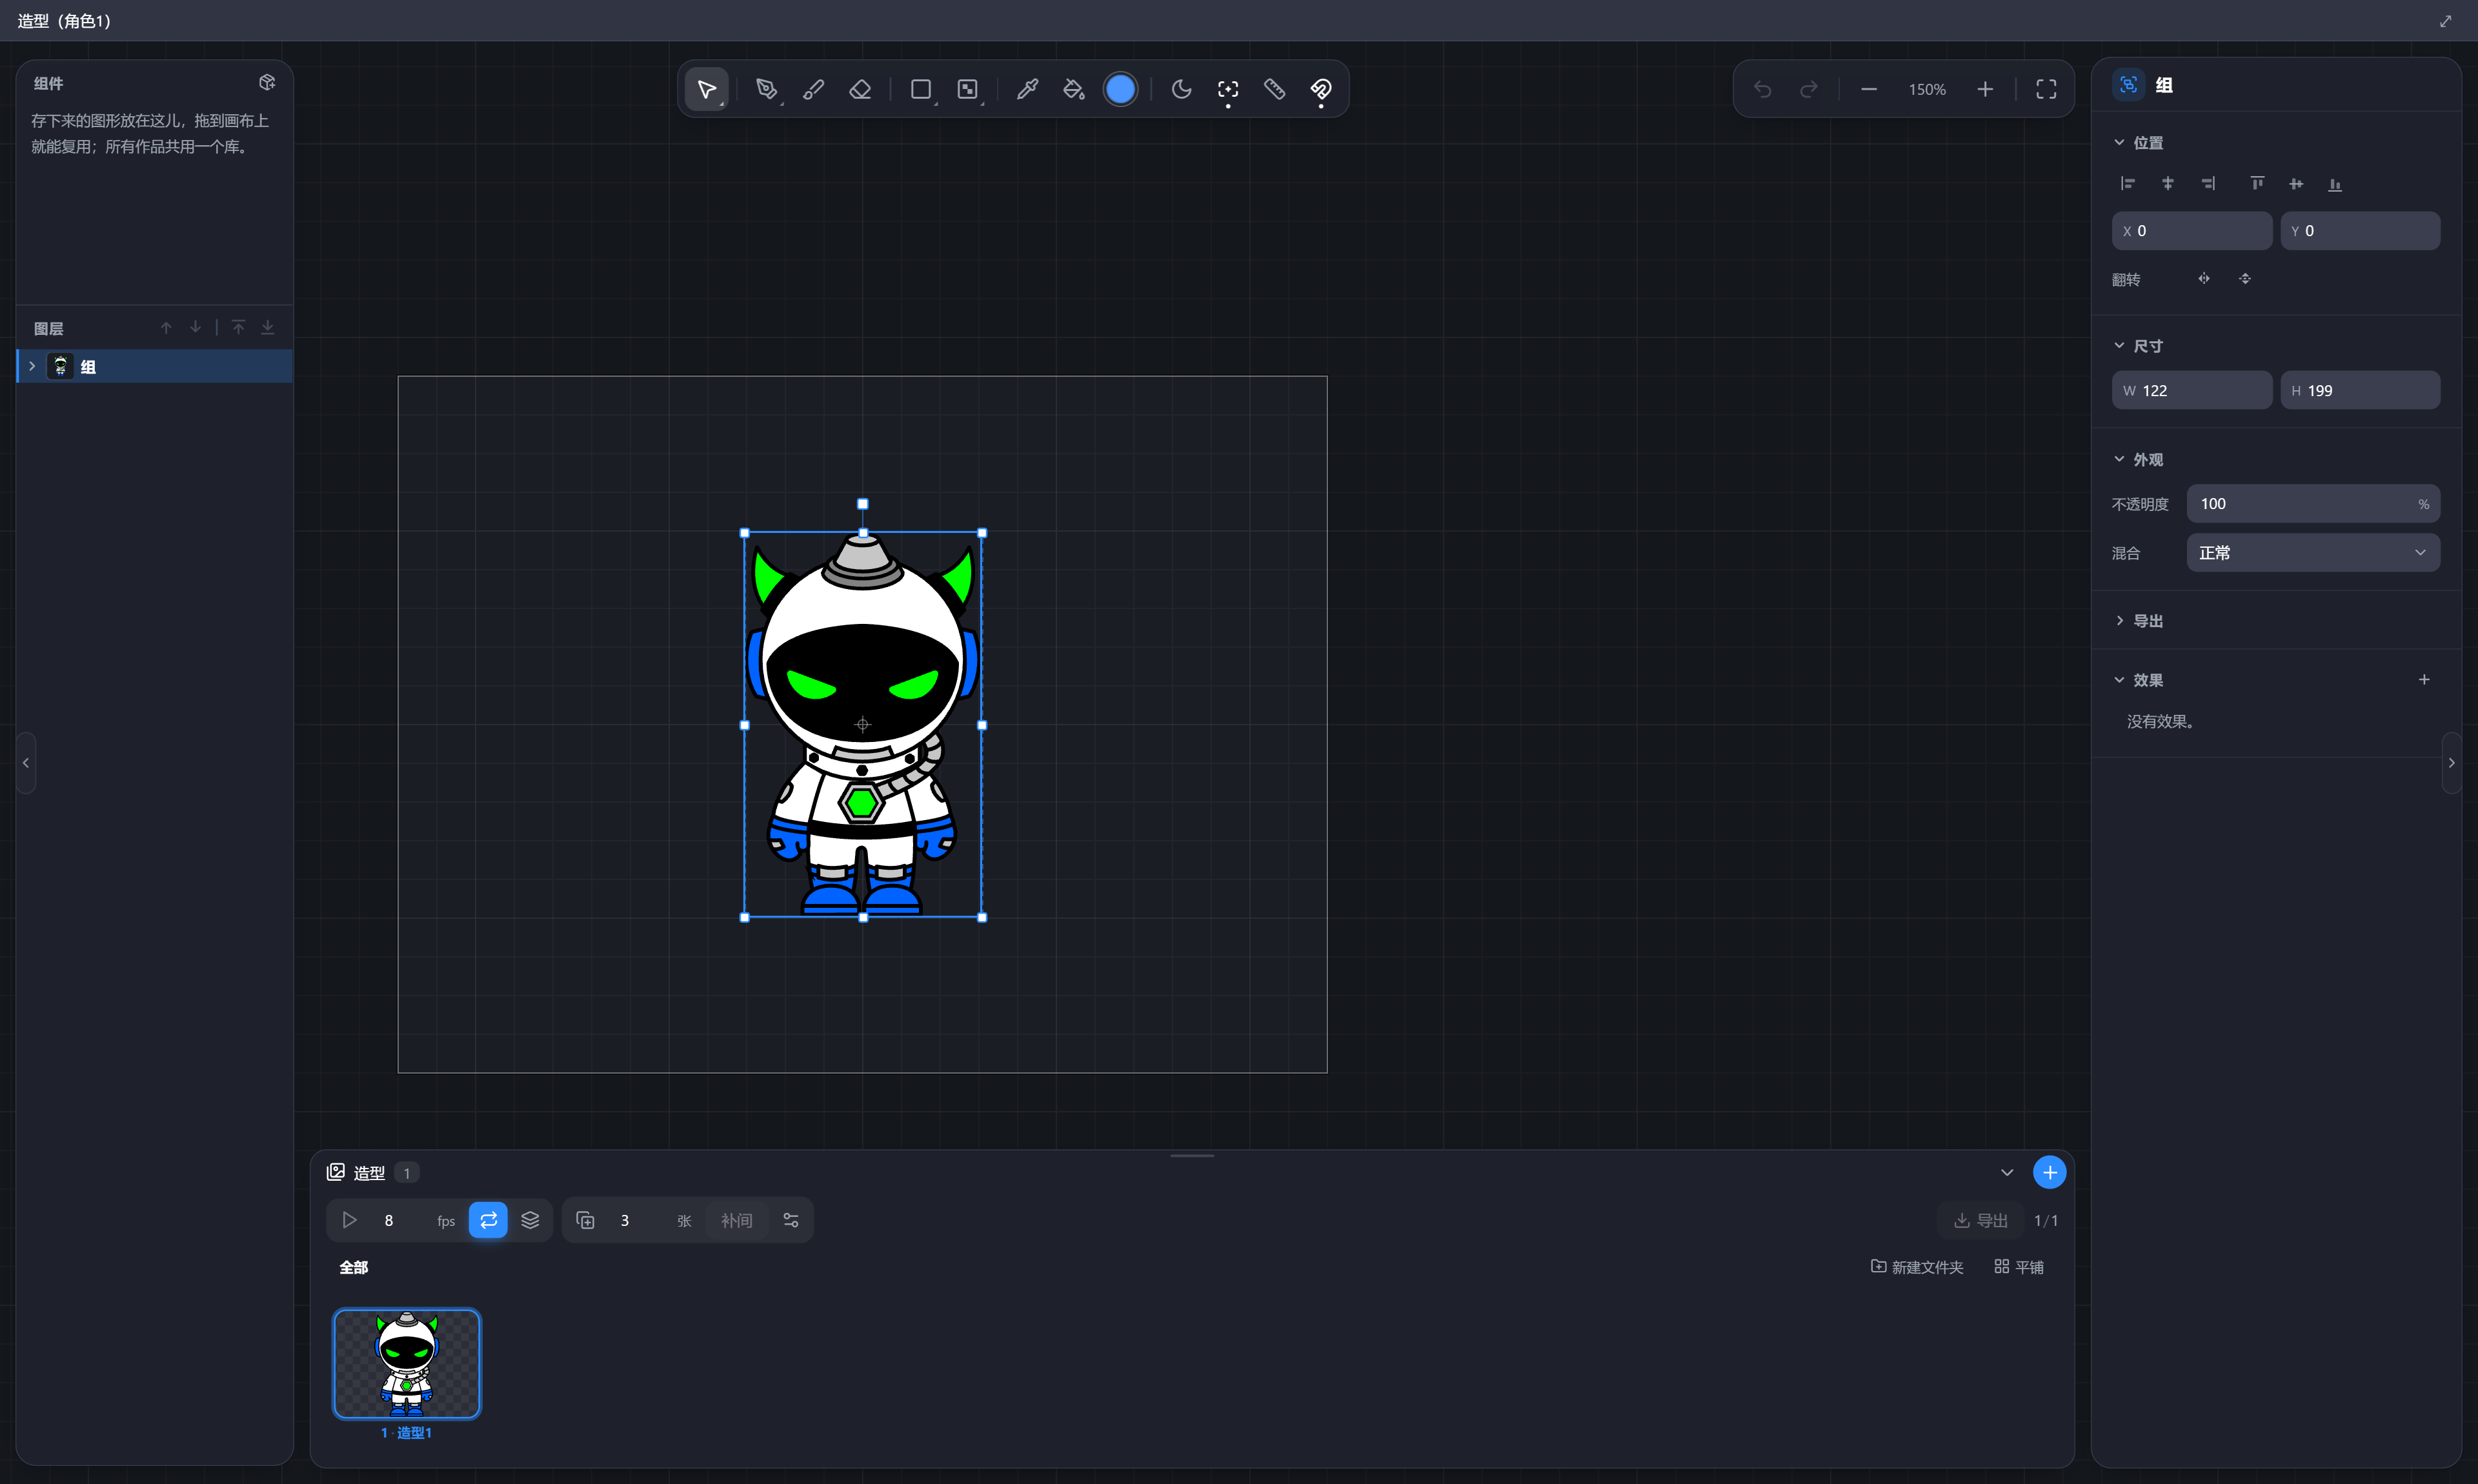2478x1484 pixels.
Task: Toggle the ruler tool
Action: coord(1275,90)
